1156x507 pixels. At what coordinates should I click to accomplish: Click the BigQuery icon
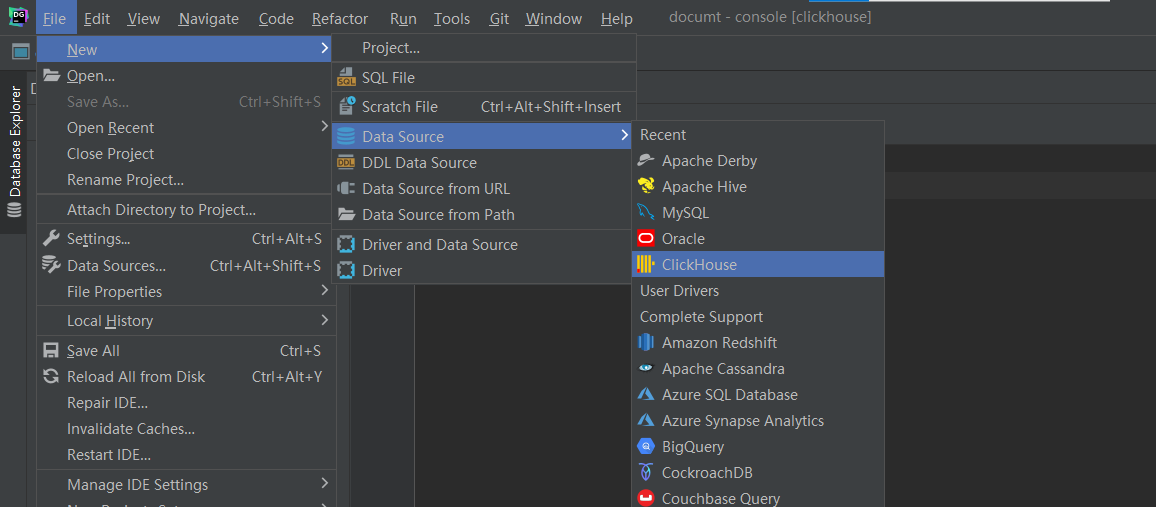[647, 447]
